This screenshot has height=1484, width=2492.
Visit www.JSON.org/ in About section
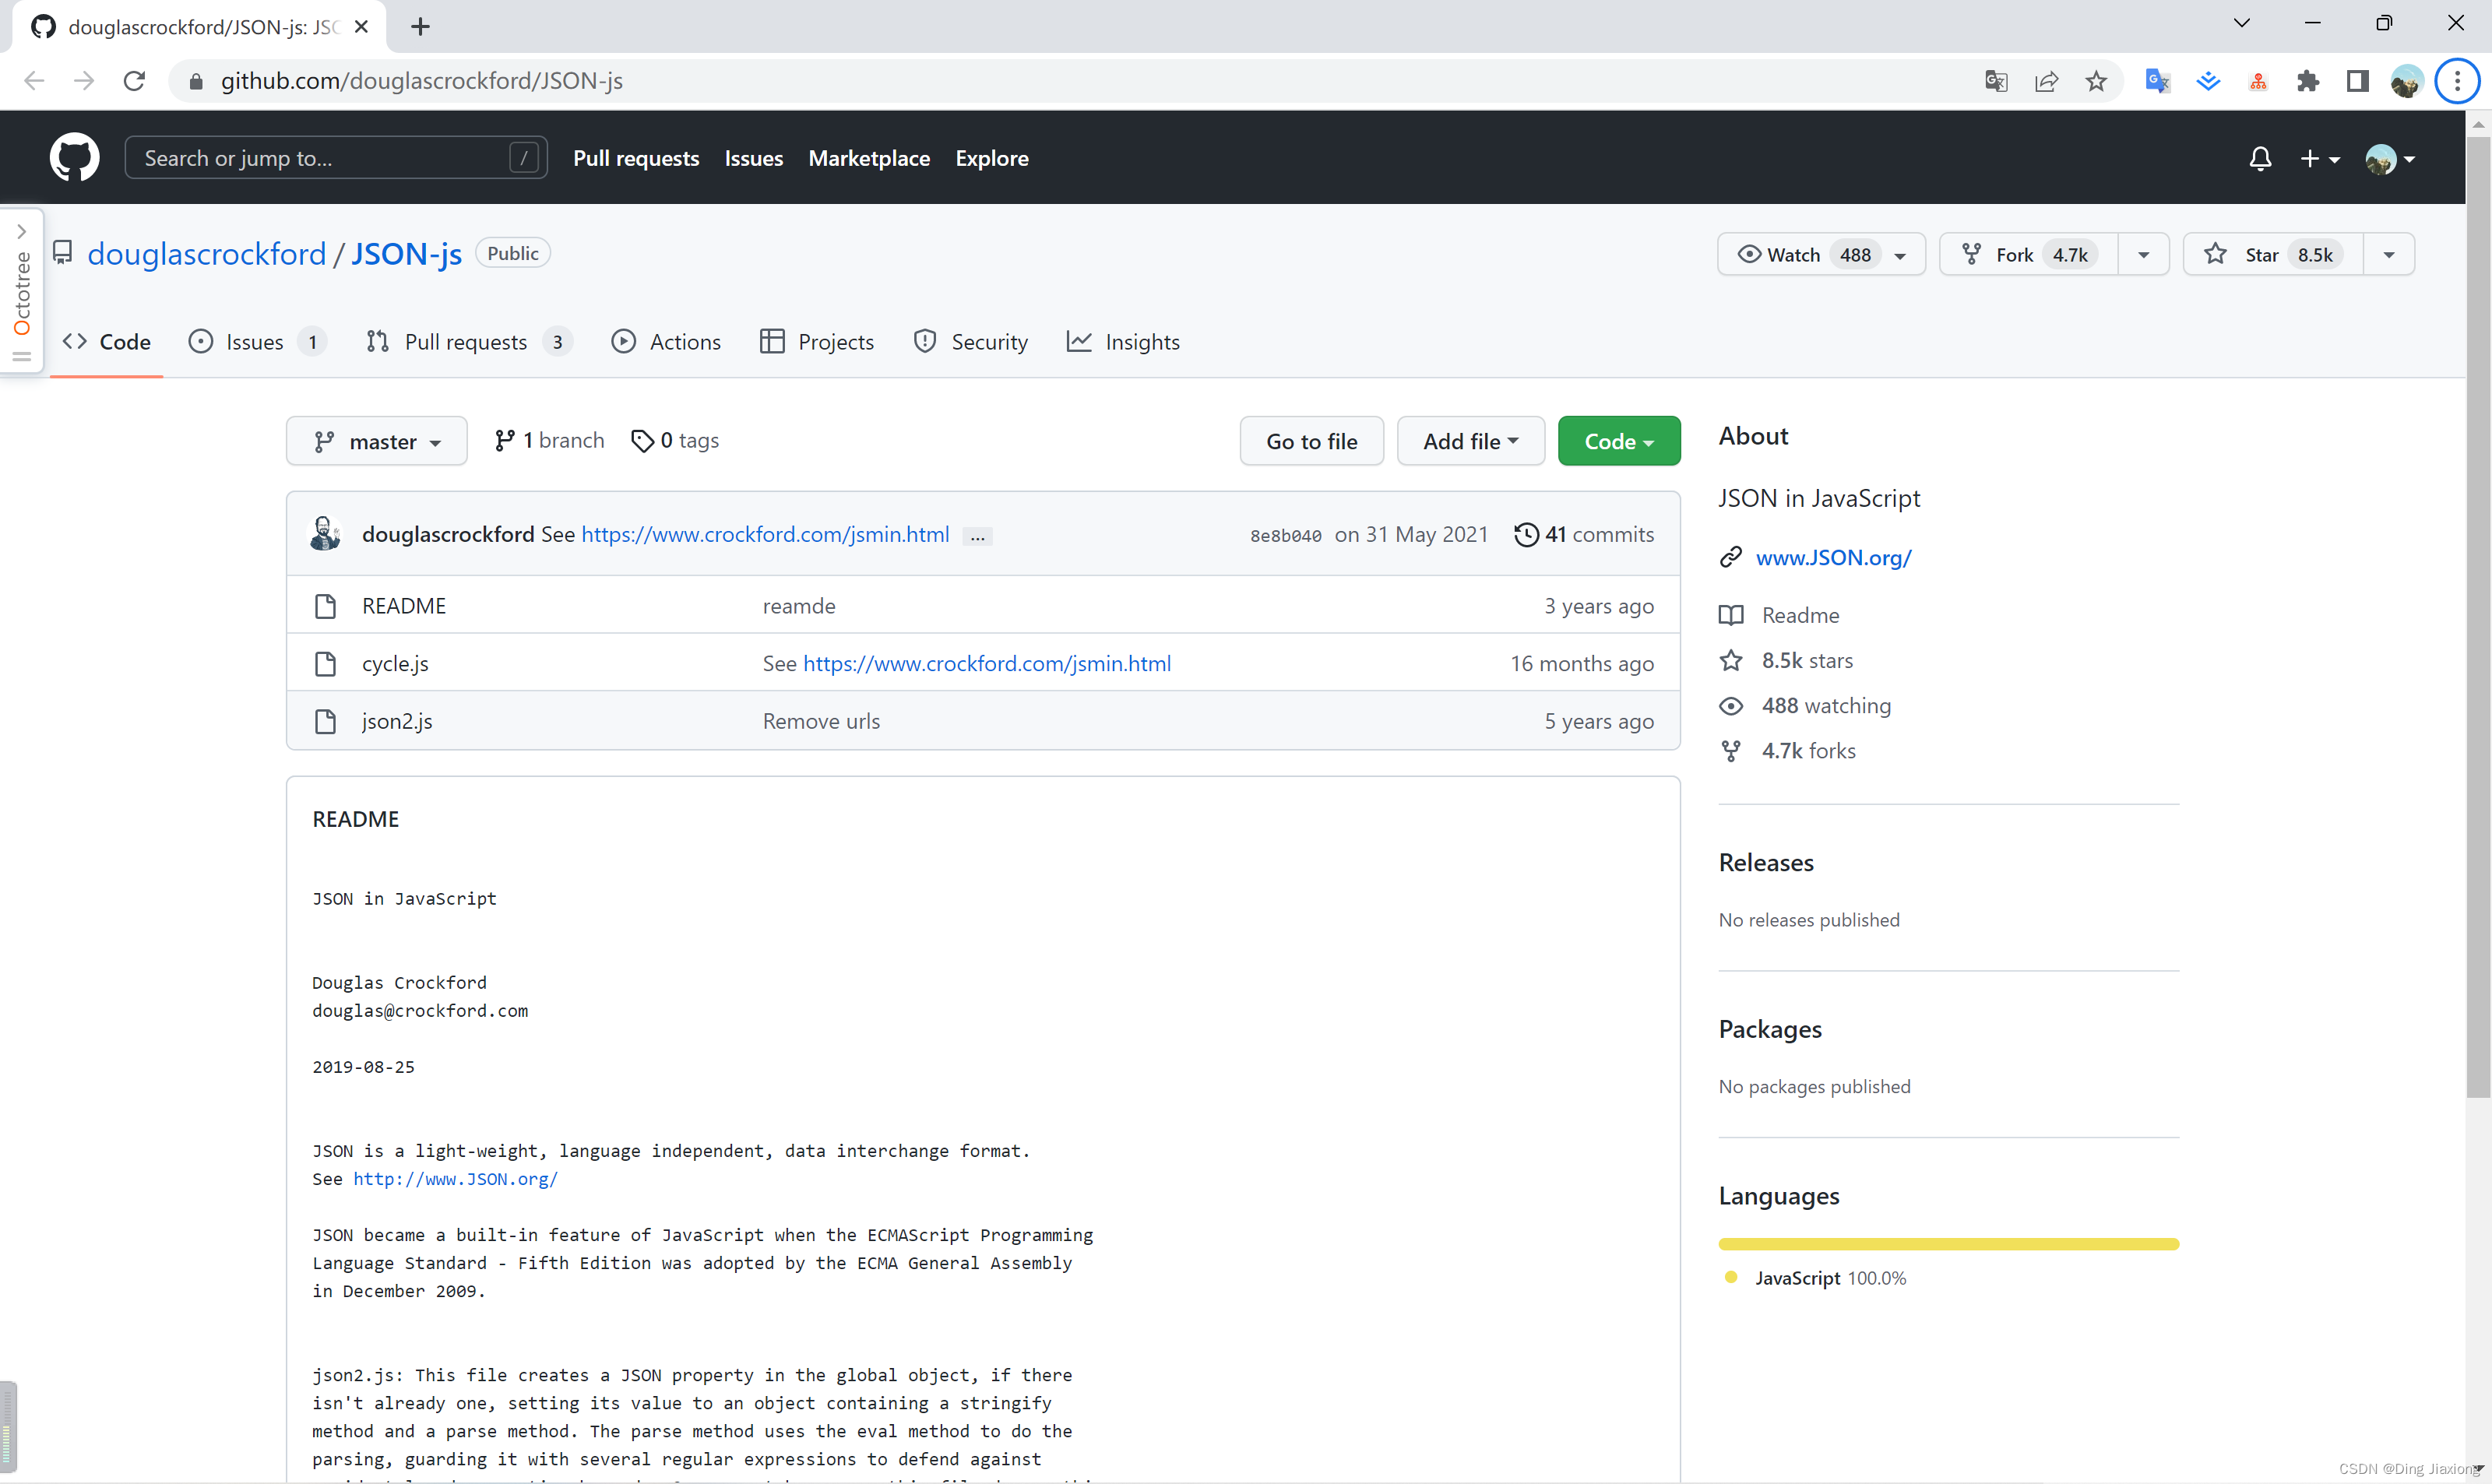pos(1833,558)
